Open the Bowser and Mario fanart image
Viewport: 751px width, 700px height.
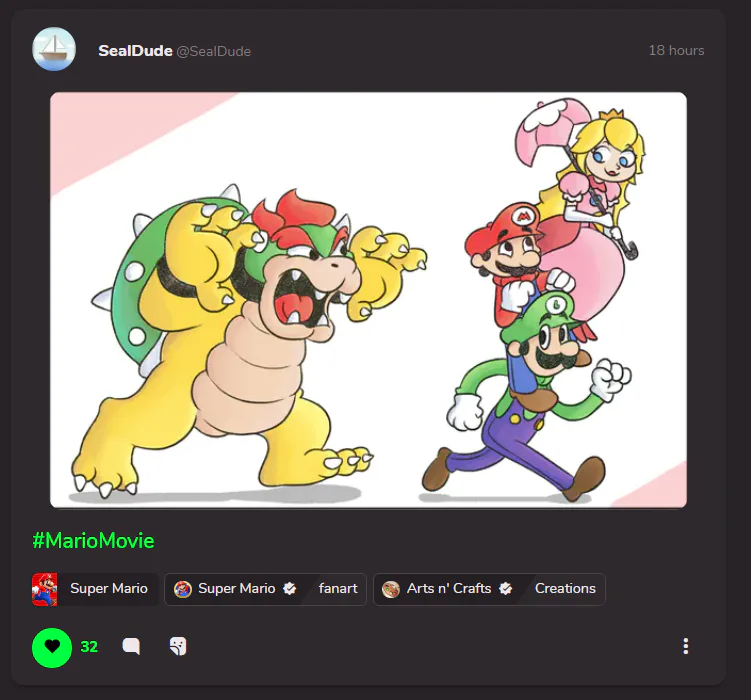368,300
